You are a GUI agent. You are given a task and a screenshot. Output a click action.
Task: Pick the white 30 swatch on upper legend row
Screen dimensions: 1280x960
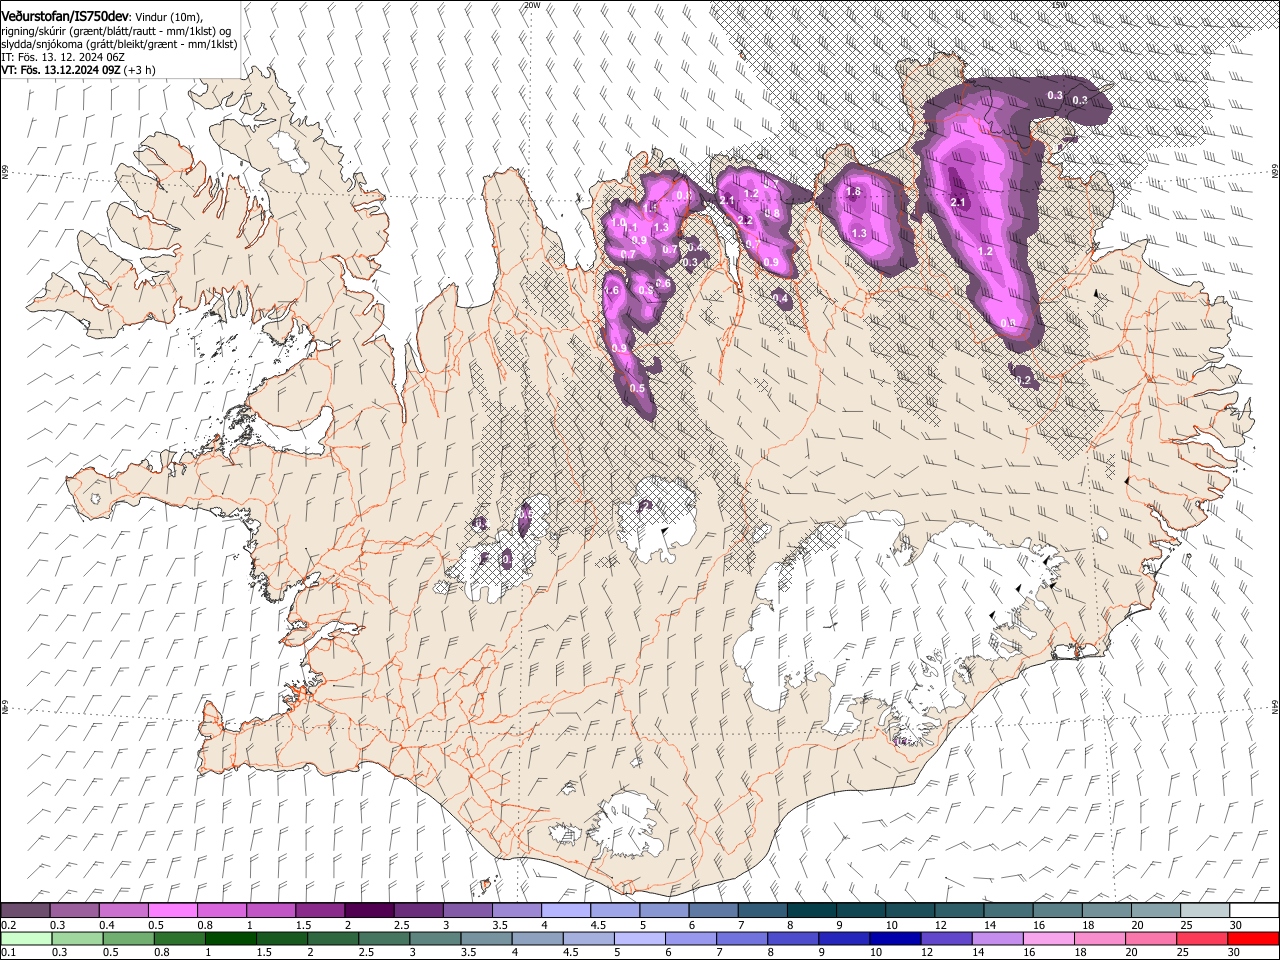click(x=1254, y=910)
